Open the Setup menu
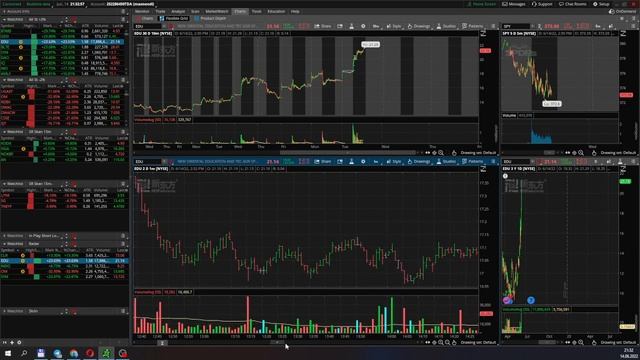 601,4
